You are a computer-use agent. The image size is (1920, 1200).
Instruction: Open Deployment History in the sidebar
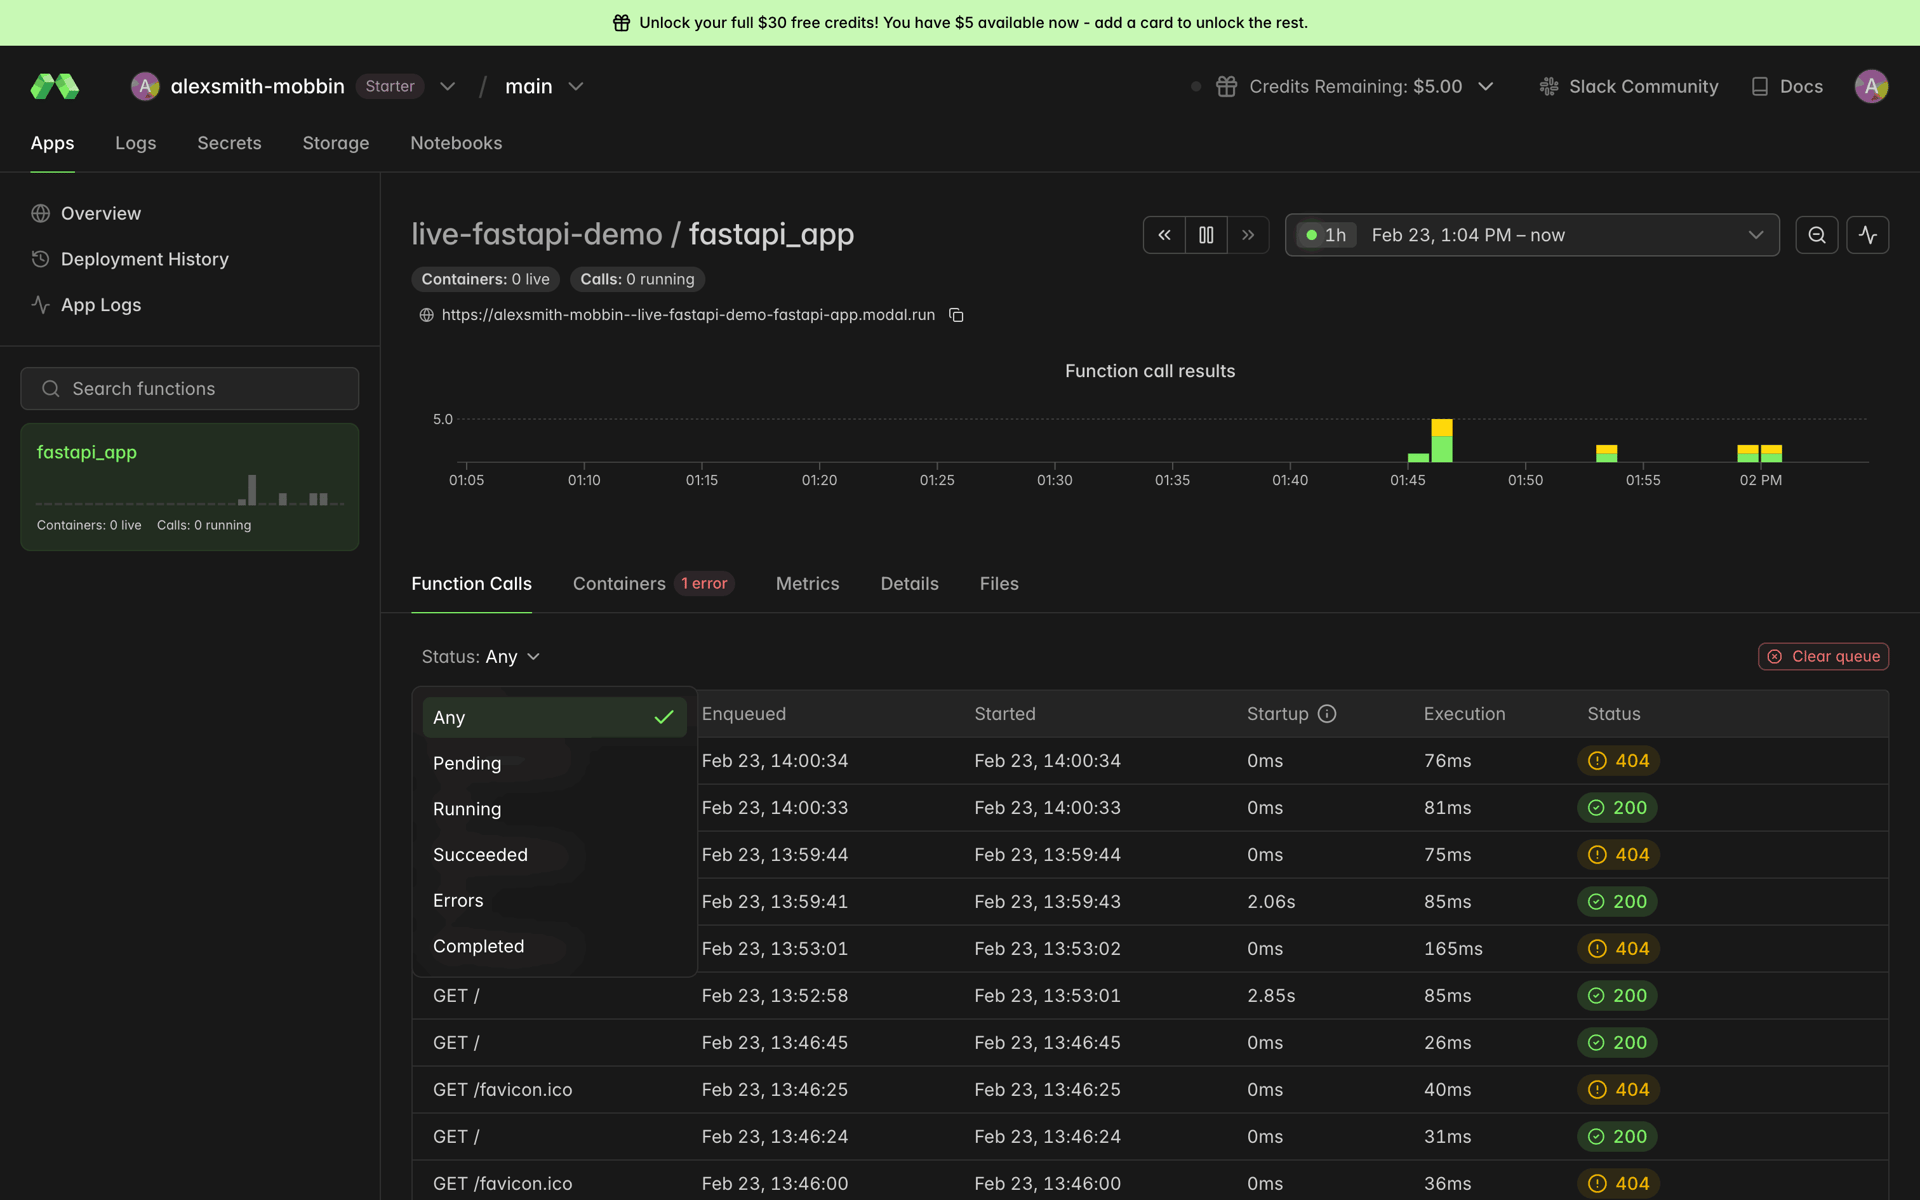point(144,259)
